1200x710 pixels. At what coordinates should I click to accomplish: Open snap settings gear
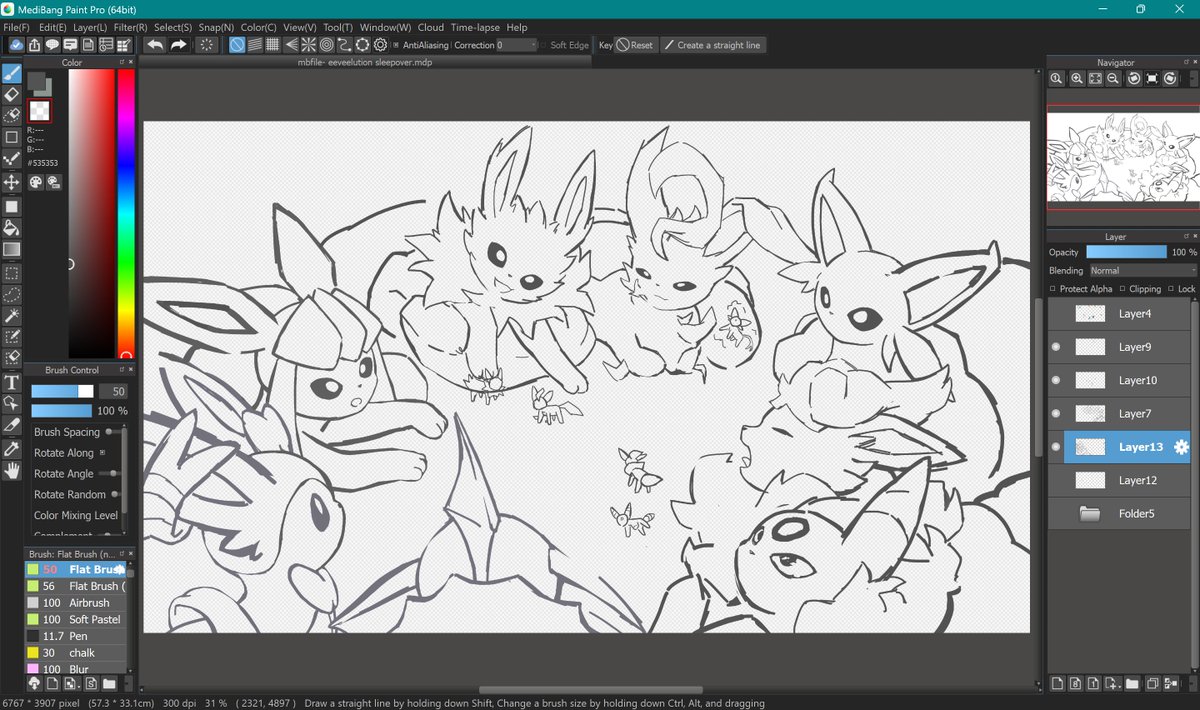click(x=380, y=45)
